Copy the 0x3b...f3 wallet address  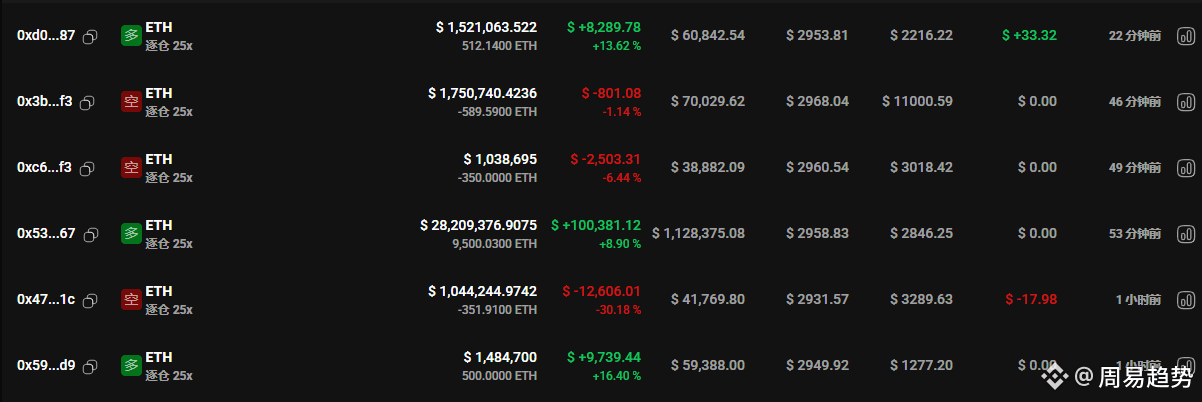click(87, 102)
